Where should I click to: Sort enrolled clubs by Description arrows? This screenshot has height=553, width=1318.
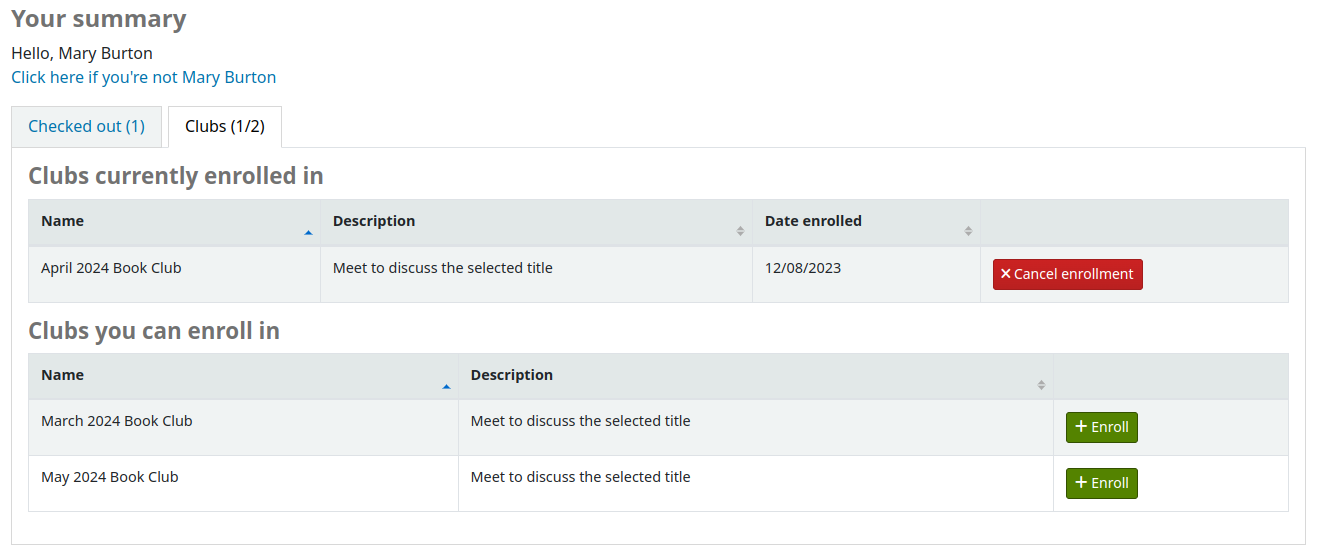pyautogui.click(x=740, y=231)
